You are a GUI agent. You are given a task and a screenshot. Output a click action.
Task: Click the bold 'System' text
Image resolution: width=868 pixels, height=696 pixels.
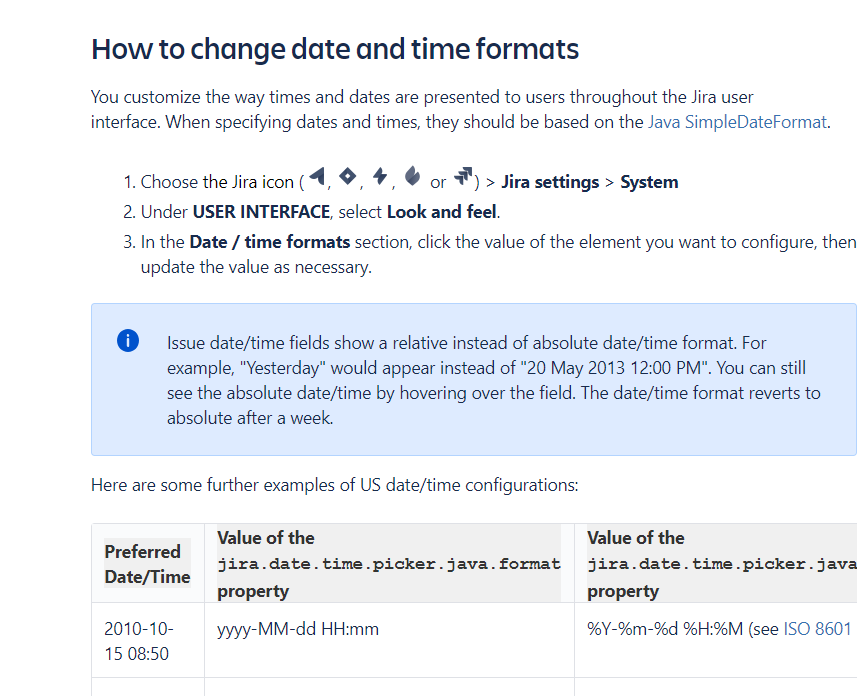649,182
